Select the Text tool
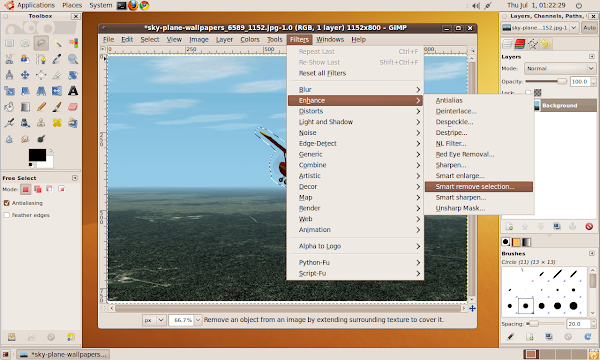 click(73, 91)
